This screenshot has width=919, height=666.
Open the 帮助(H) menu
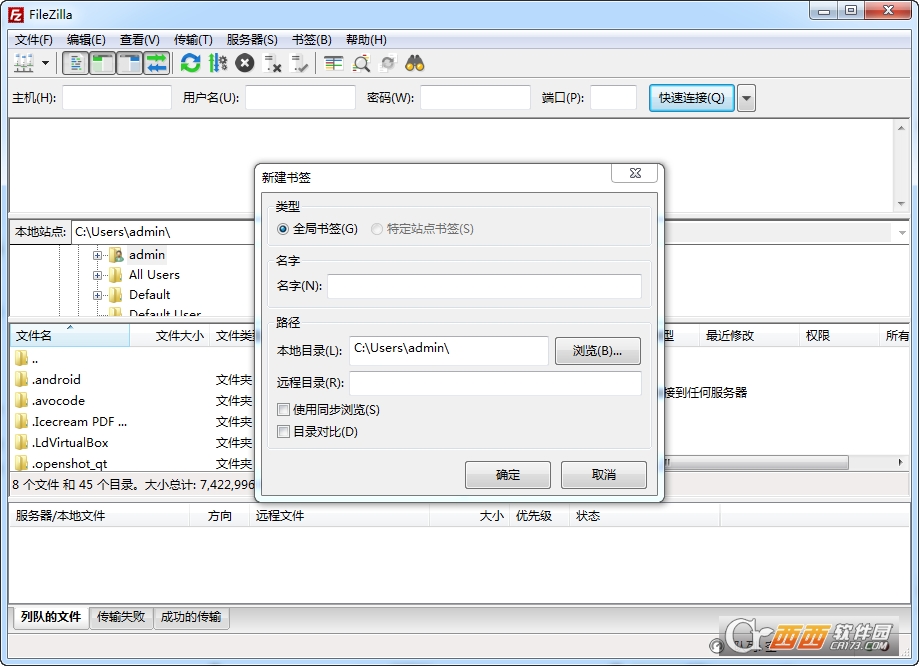coord(366,39)
